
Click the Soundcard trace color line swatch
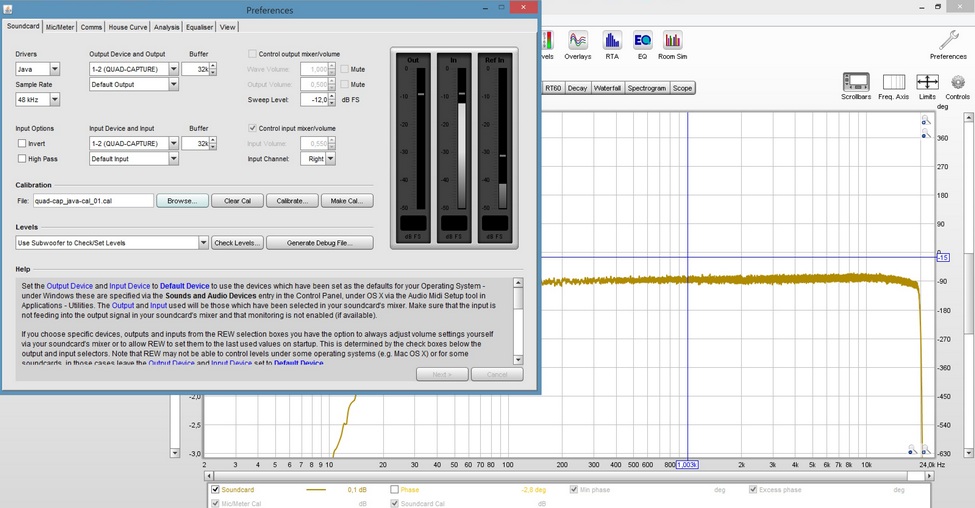tap(316, 490)
